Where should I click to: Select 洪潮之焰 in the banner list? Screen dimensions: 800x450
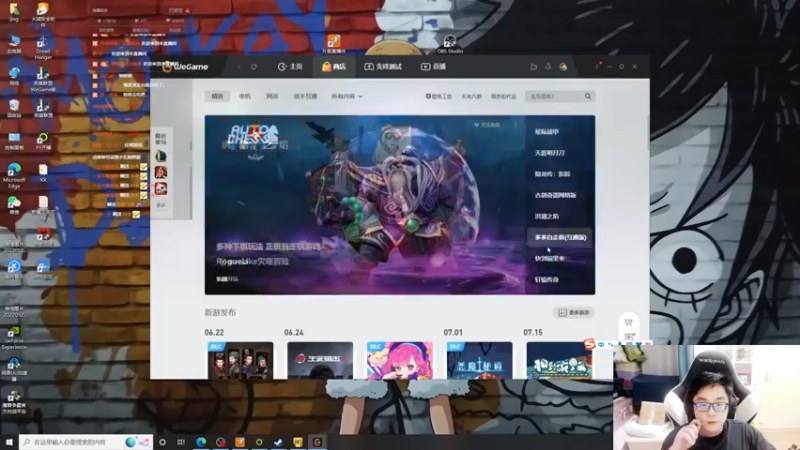coord(546,216)
